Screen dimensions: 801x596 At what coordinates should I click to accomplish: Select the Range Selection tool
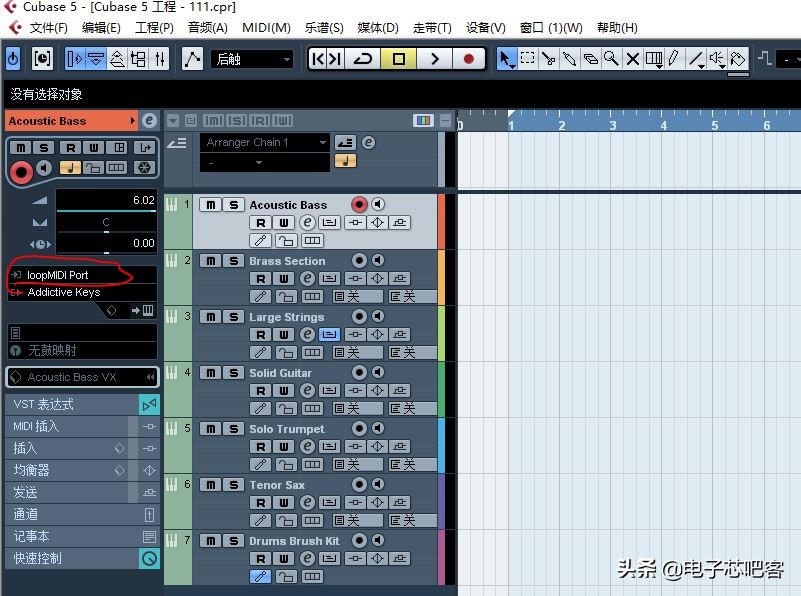527,59
